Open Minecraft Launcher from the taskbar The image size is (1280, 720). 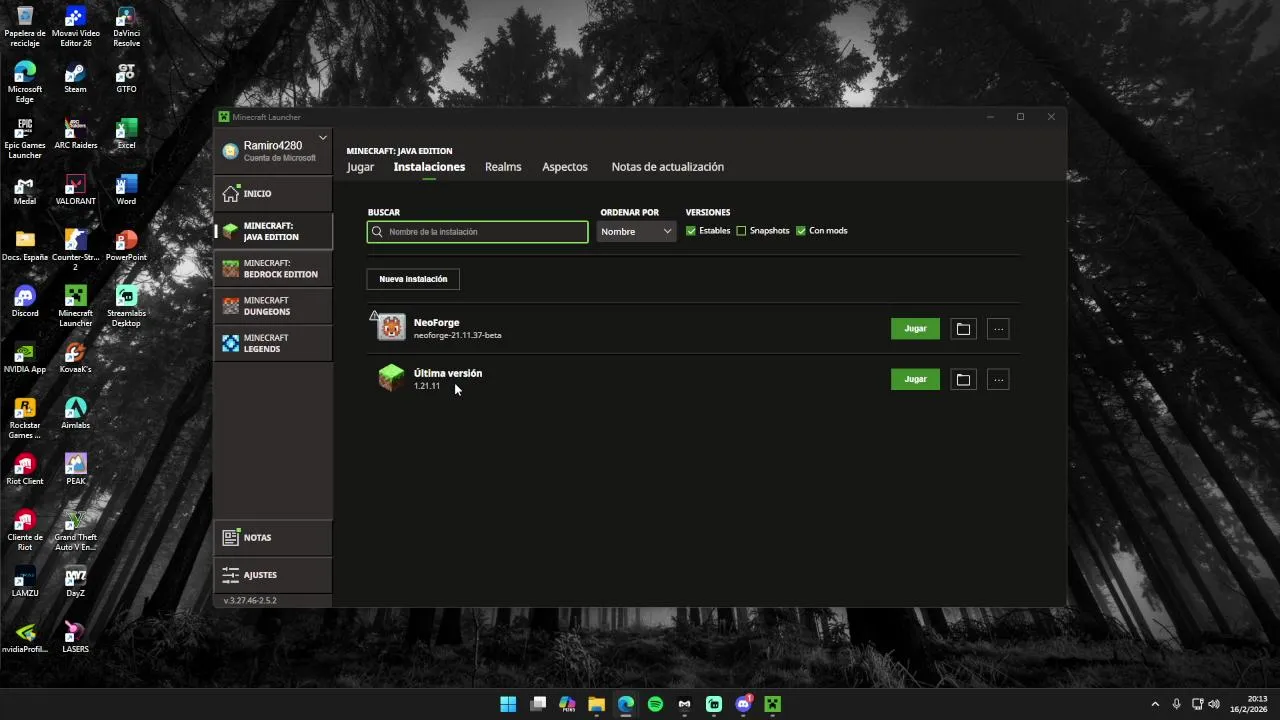pyautogui.click(x=772, y=704)
